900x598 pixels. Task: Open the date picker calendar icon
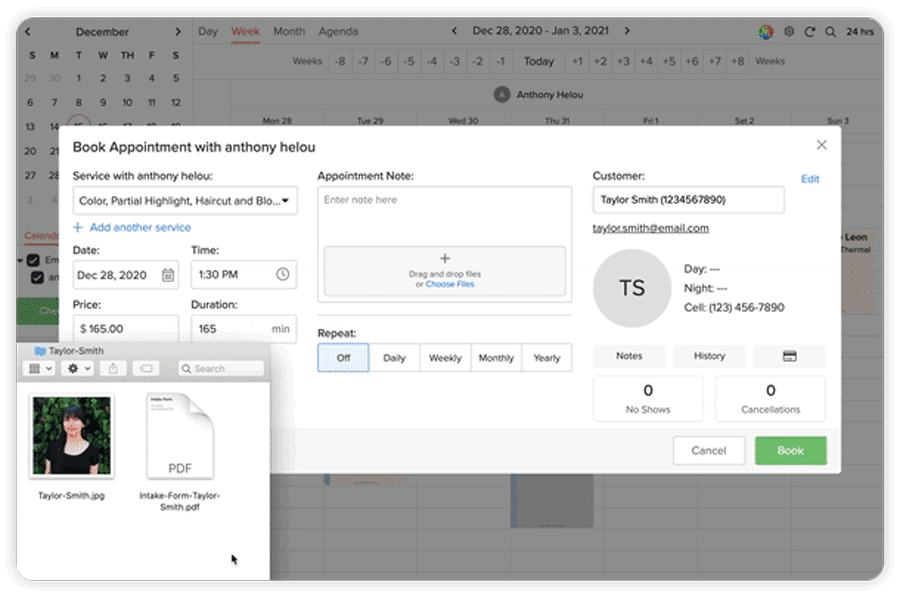coord(166,274)
